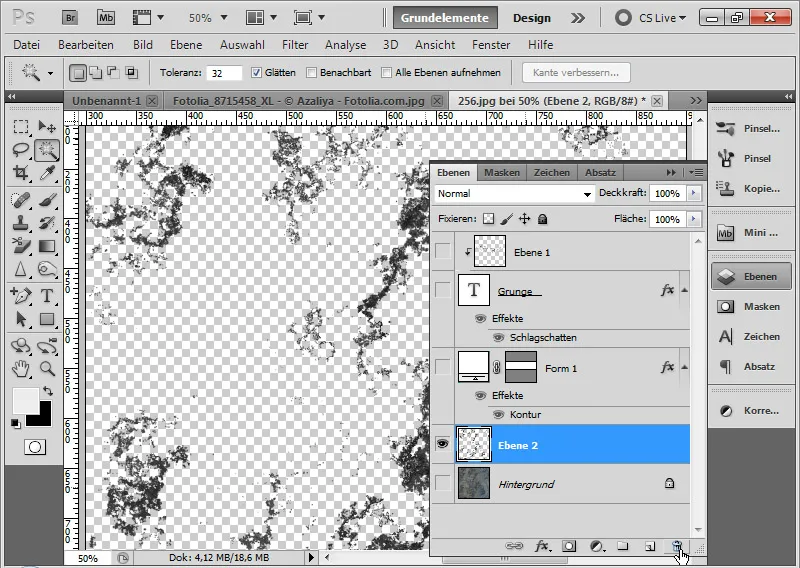Image resolution: width=800 pixels, height=568 pixels.
Task: Select the Rectangle shape tool
Action: pos(47,319)
